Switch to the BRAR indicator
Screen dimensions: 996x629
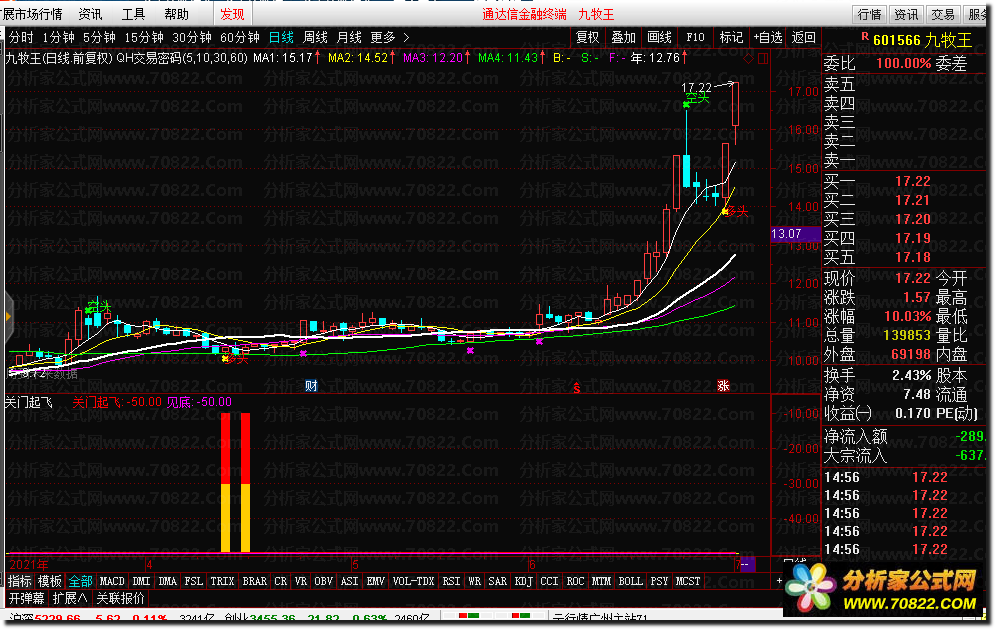255,581
